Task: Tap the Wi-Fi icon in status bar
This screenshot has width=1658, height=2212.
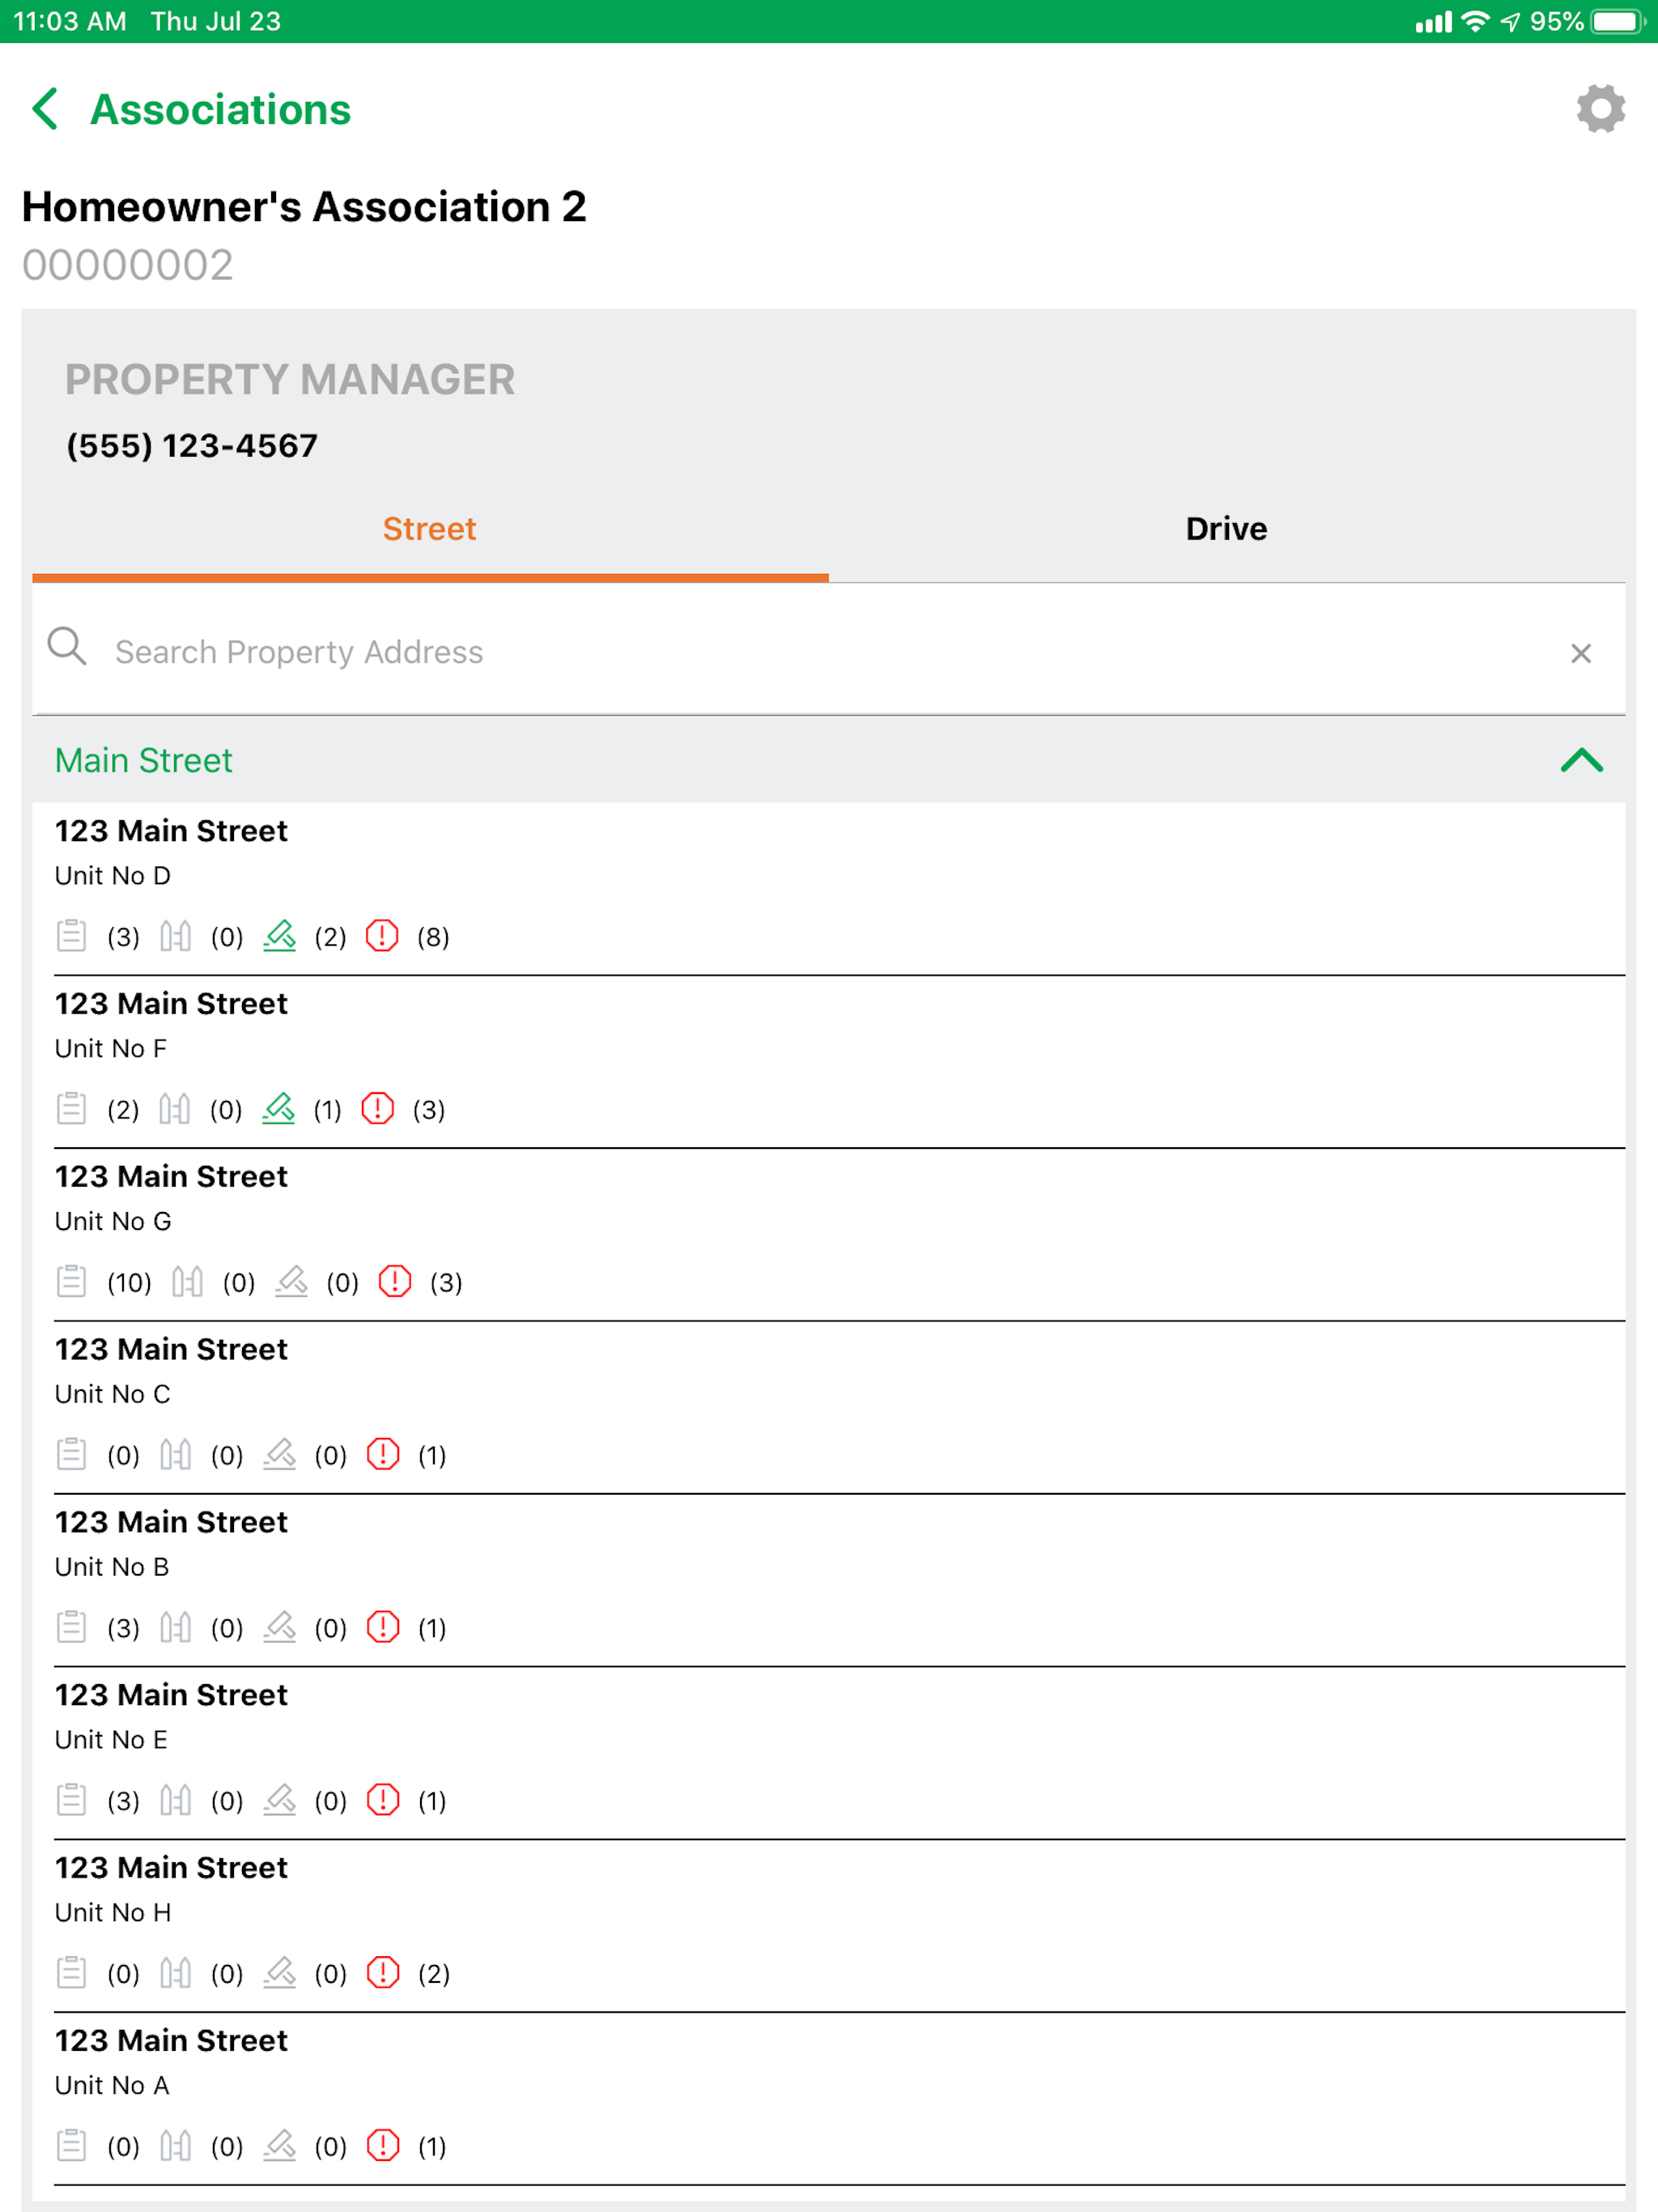Action: (1475, 21)
